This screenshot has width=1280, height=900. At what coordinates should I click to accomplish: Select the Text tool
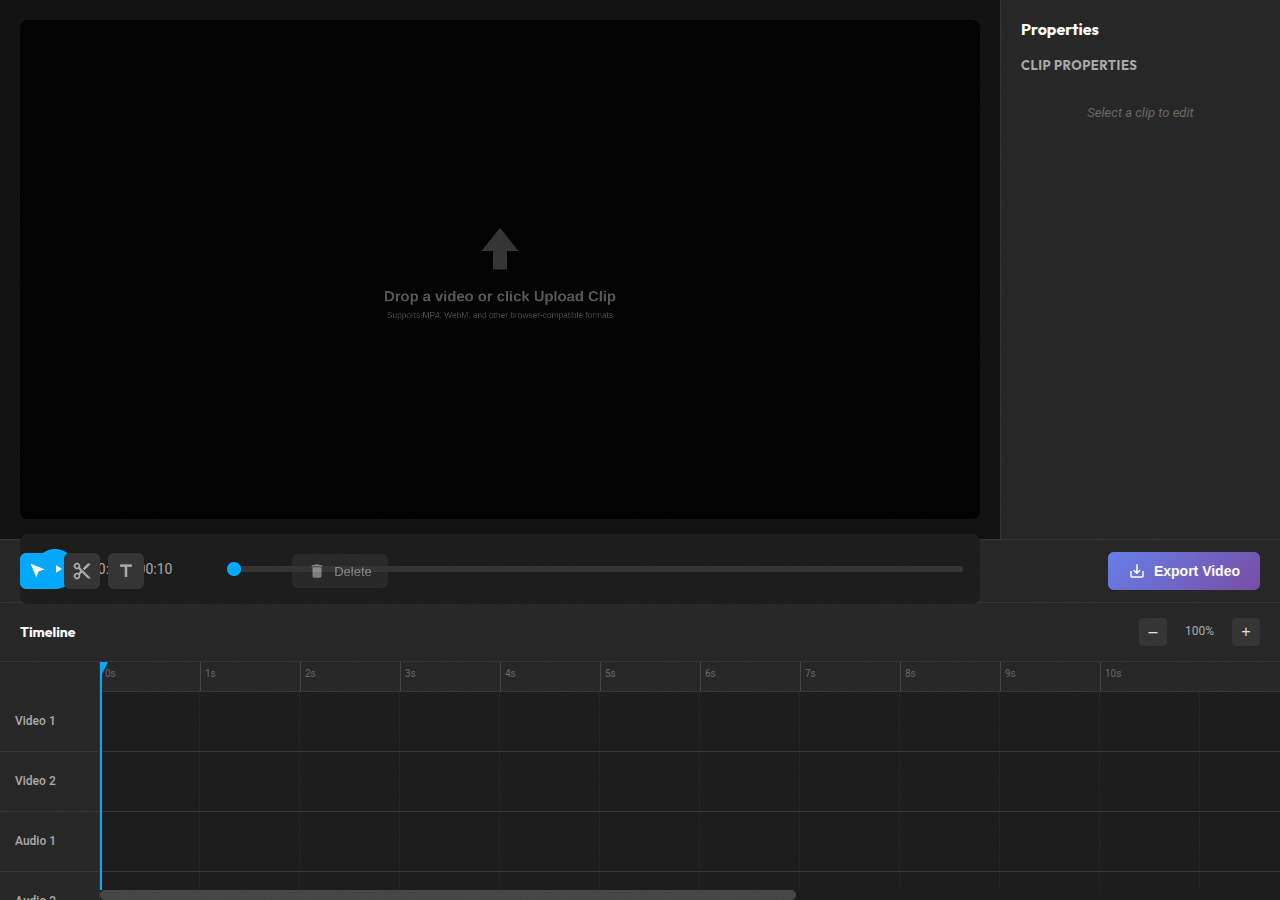[125, 570]
